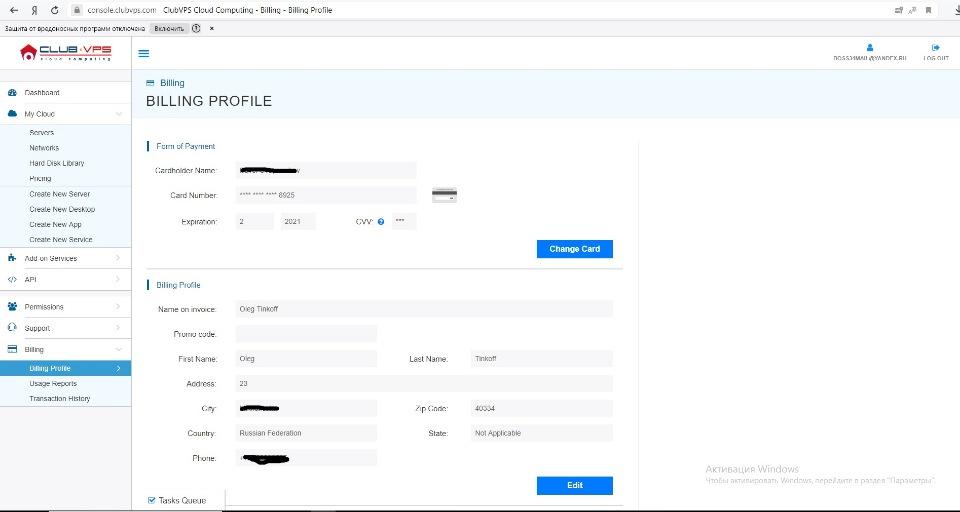Click the Log Out icon
Image resolution: width=960 pixels, height=512 pixels.
(936, 47)
